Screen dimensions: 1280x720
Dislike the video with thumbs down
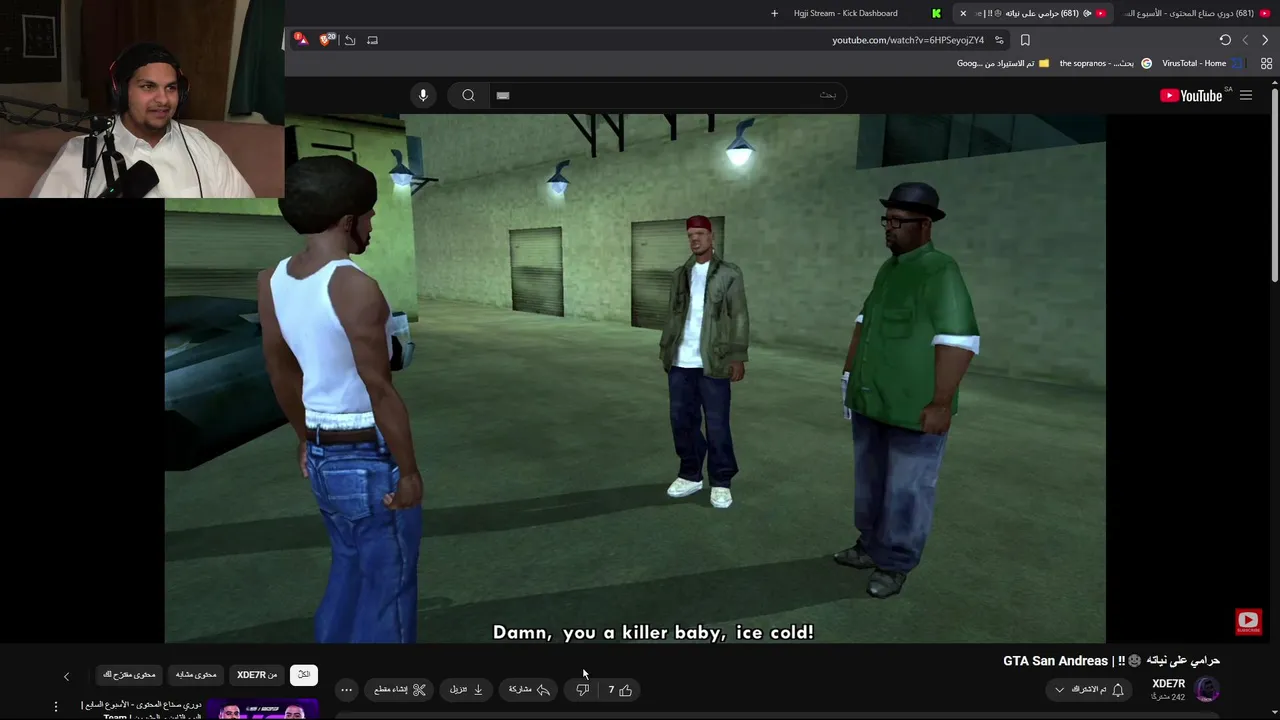coord(583,690)
